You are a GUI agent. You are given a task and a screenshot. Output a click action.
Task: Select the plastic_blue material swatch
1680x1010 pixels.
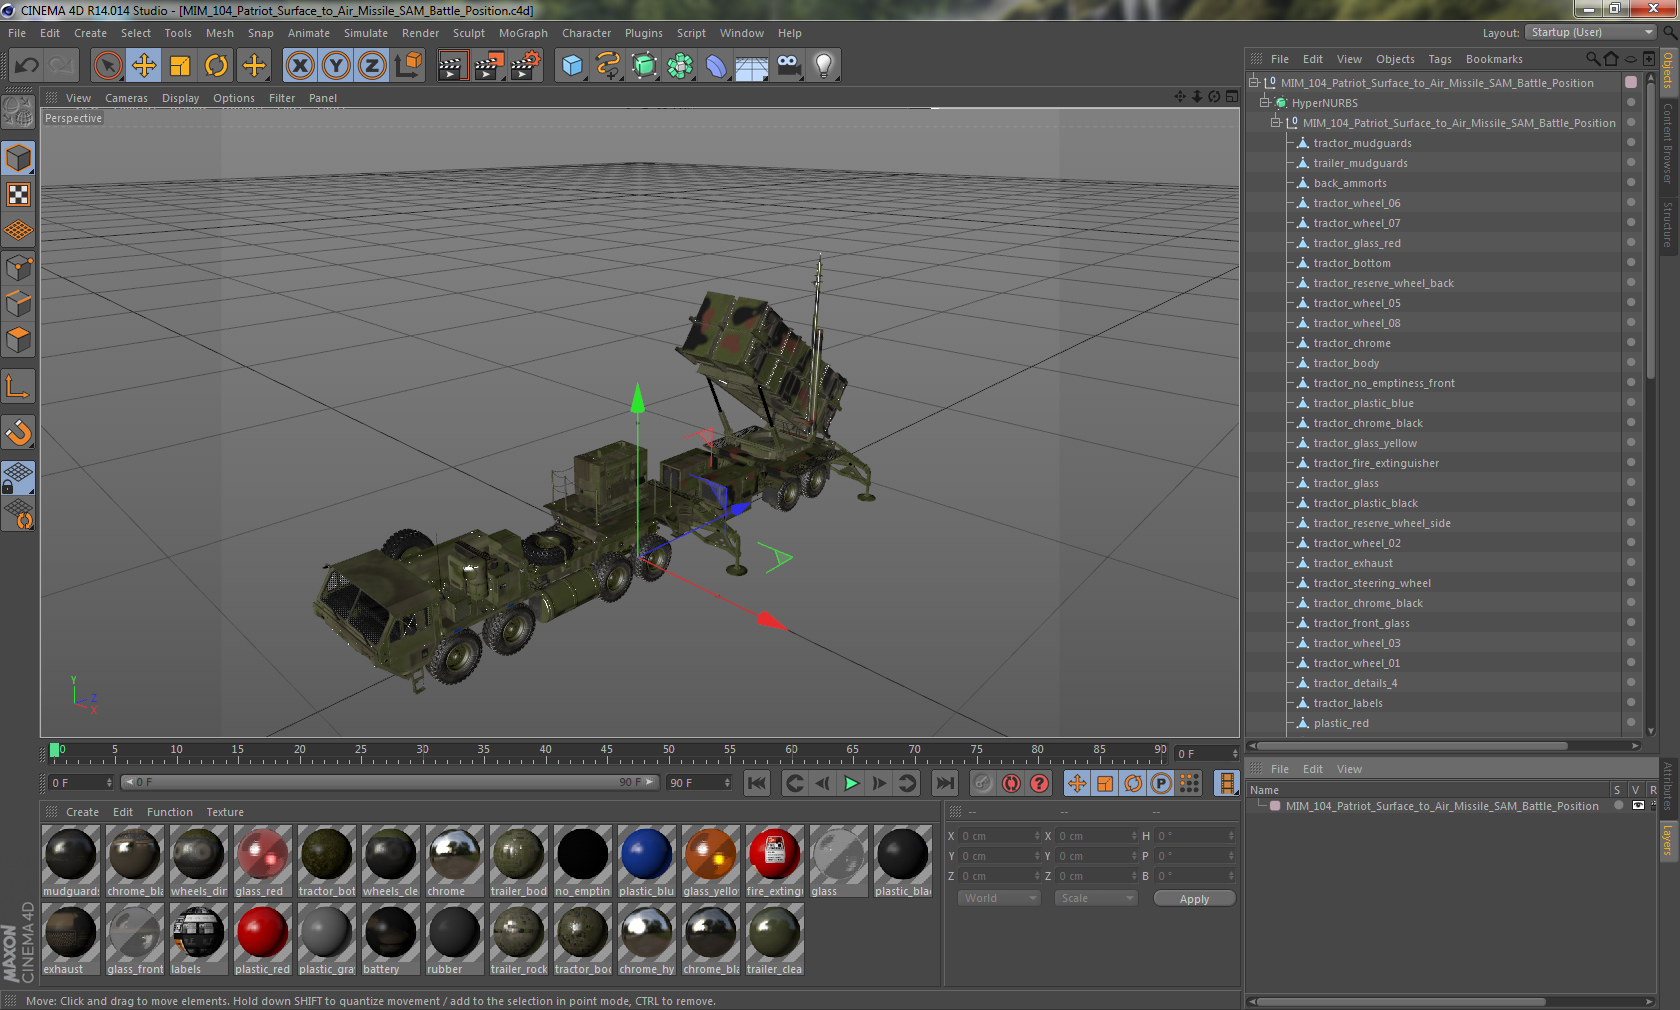point(646,861)
